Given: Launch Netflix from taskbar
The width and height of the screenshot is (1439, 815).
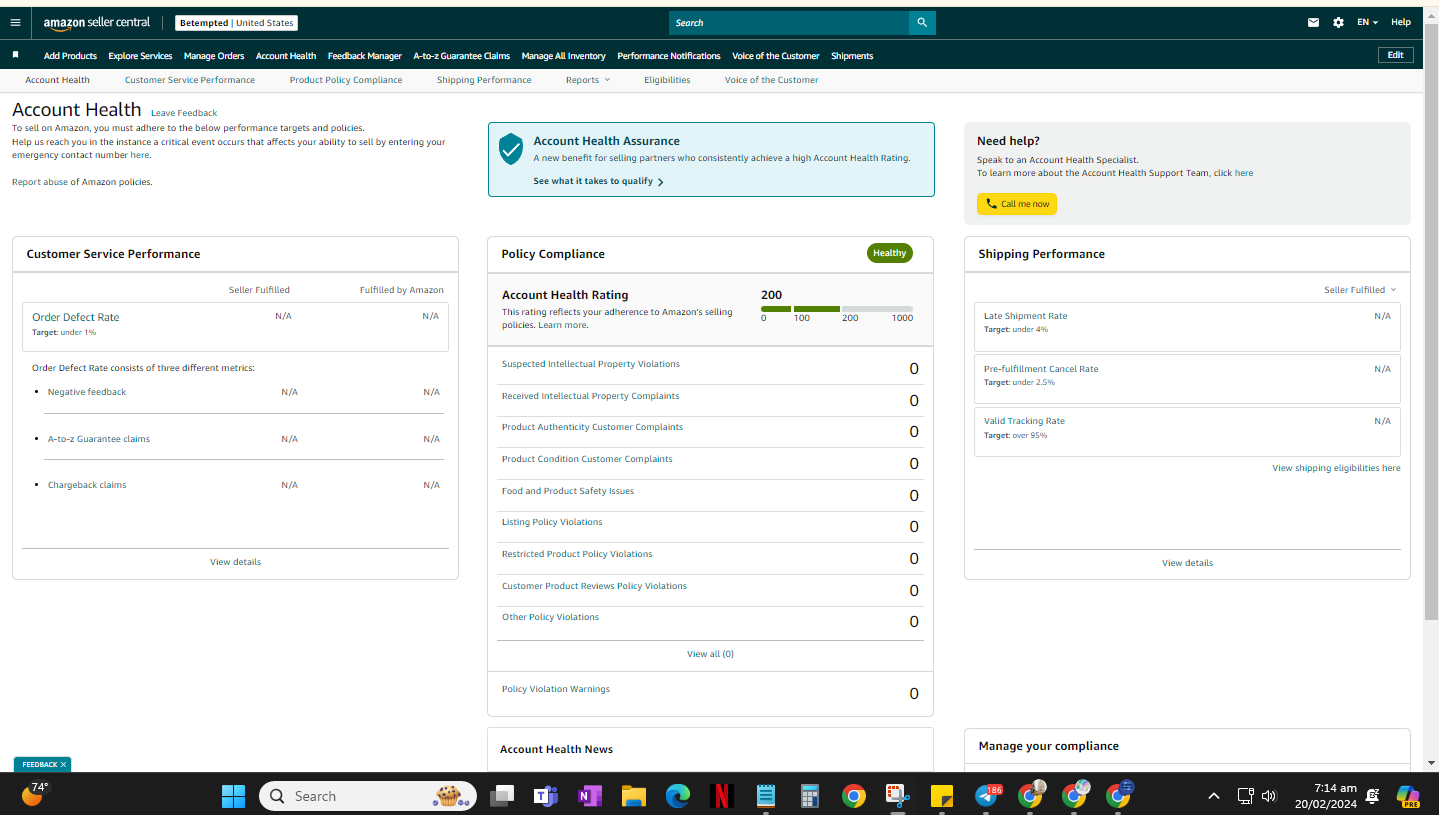Looking at the screenshot, I should pos(722,796).
